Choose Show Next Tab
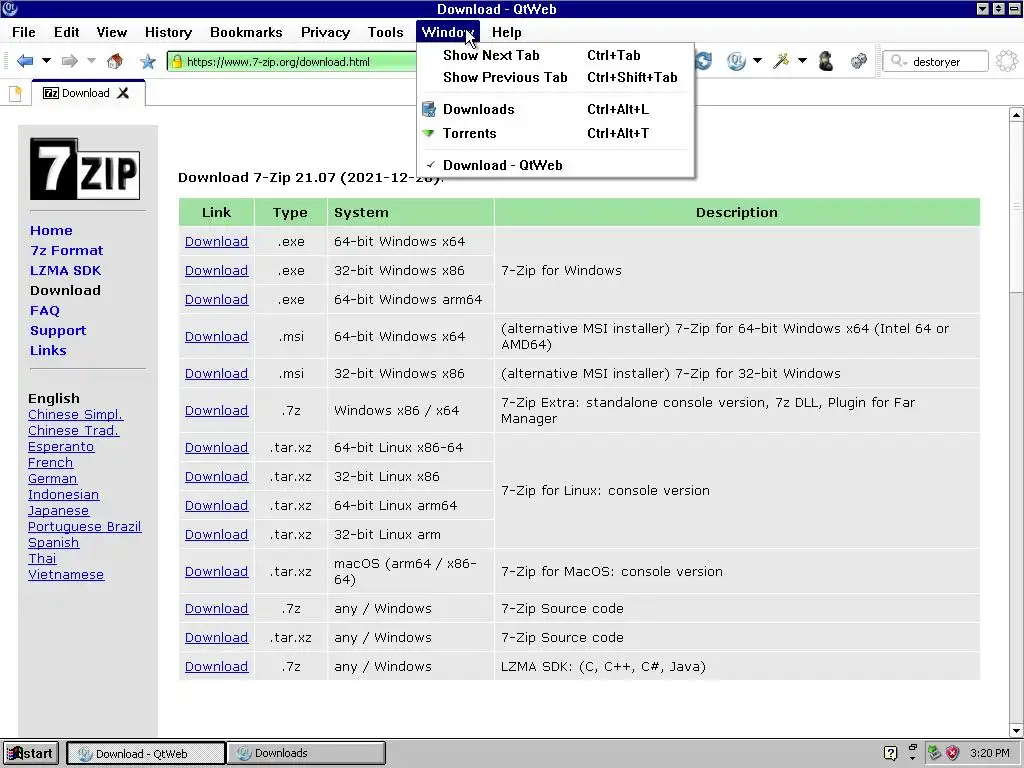The height and width of the screenshot is (768, 1024). pyautogui.click(x=555, y=56)
